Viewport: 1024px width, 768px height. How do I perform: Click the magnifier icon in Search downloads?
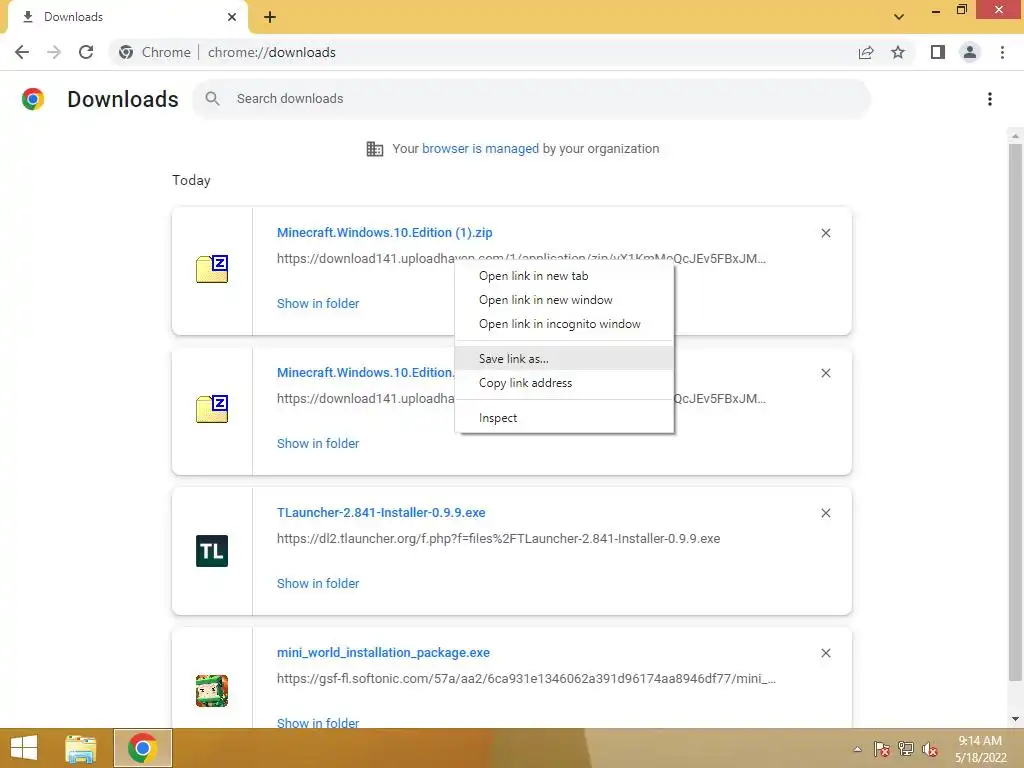pos(212,99)
